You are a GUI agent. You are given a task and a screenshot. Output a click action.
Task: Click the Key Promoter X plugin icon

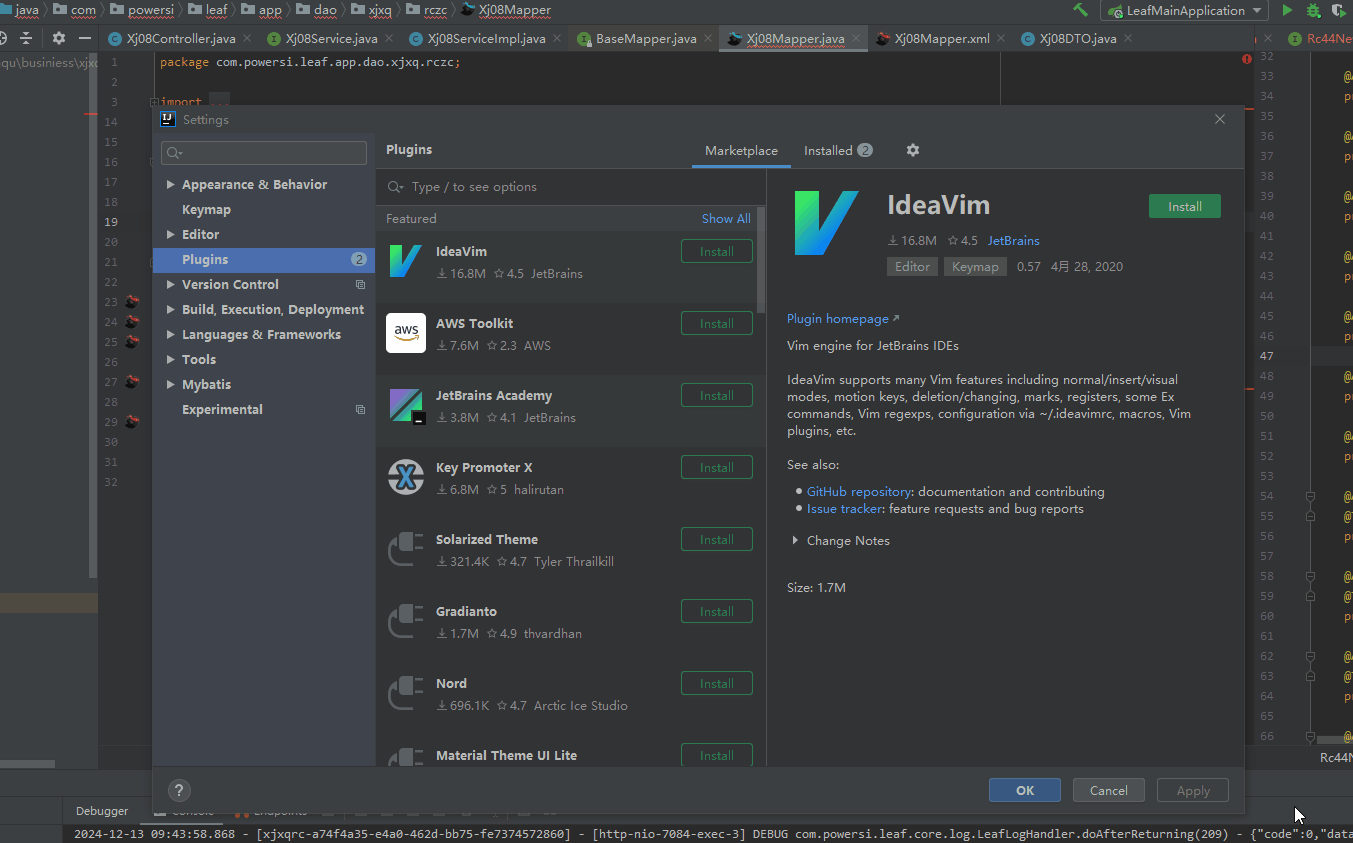pos(405,477)
